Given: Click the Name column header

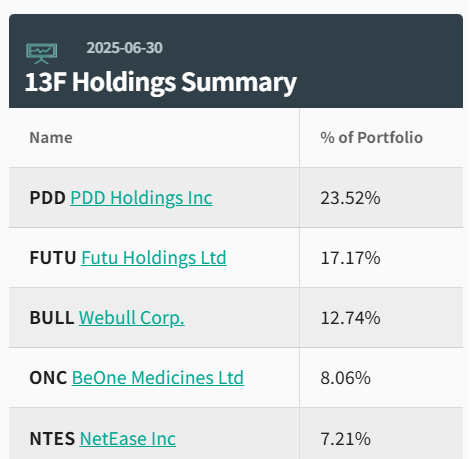Looking at the screenshot, I should [51, 138].
